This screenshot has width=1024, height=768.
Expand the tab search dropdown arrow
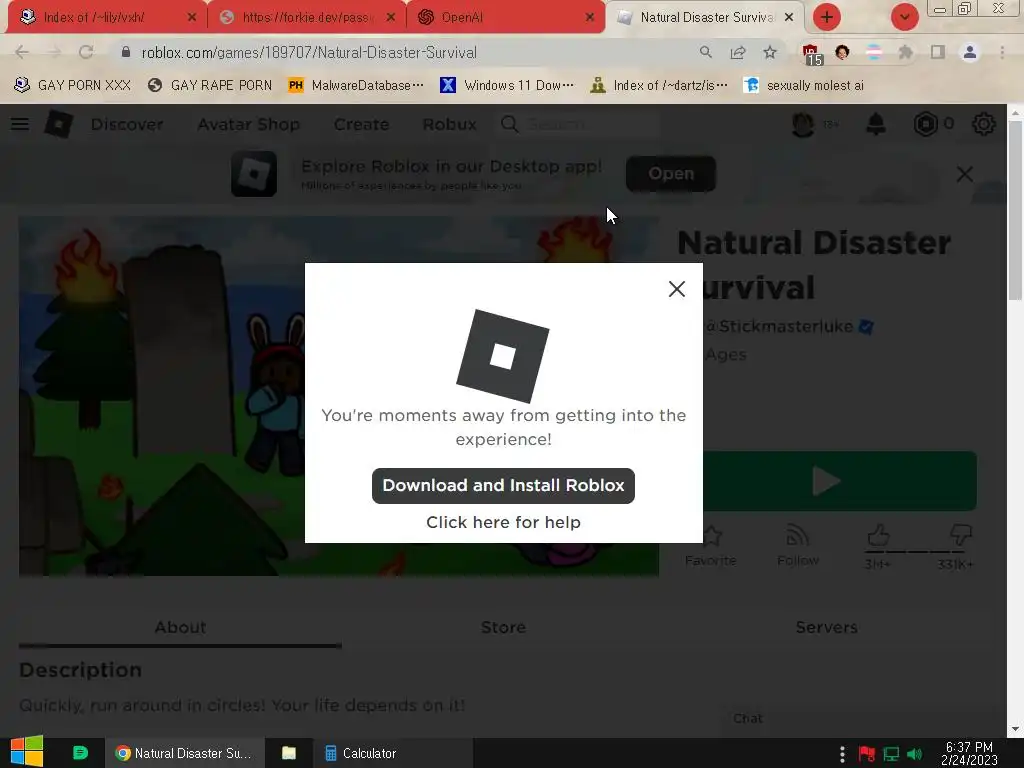click(x=904, y=17)
